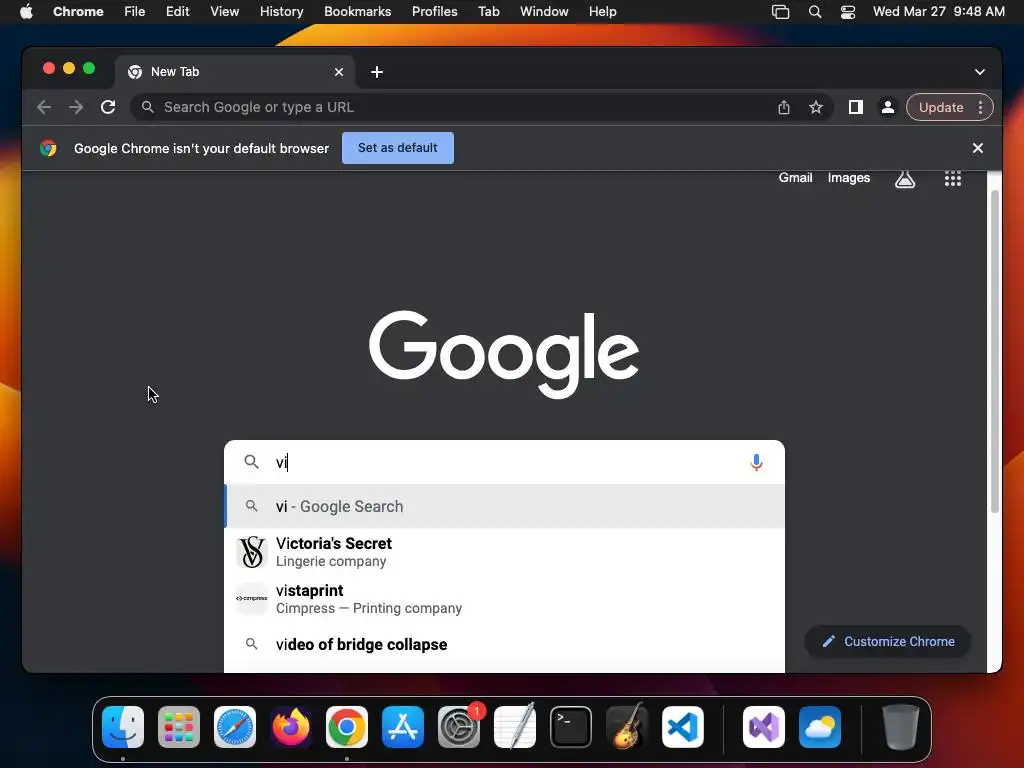
Task: Click Set as default button
Action: (x=398, y=148)
